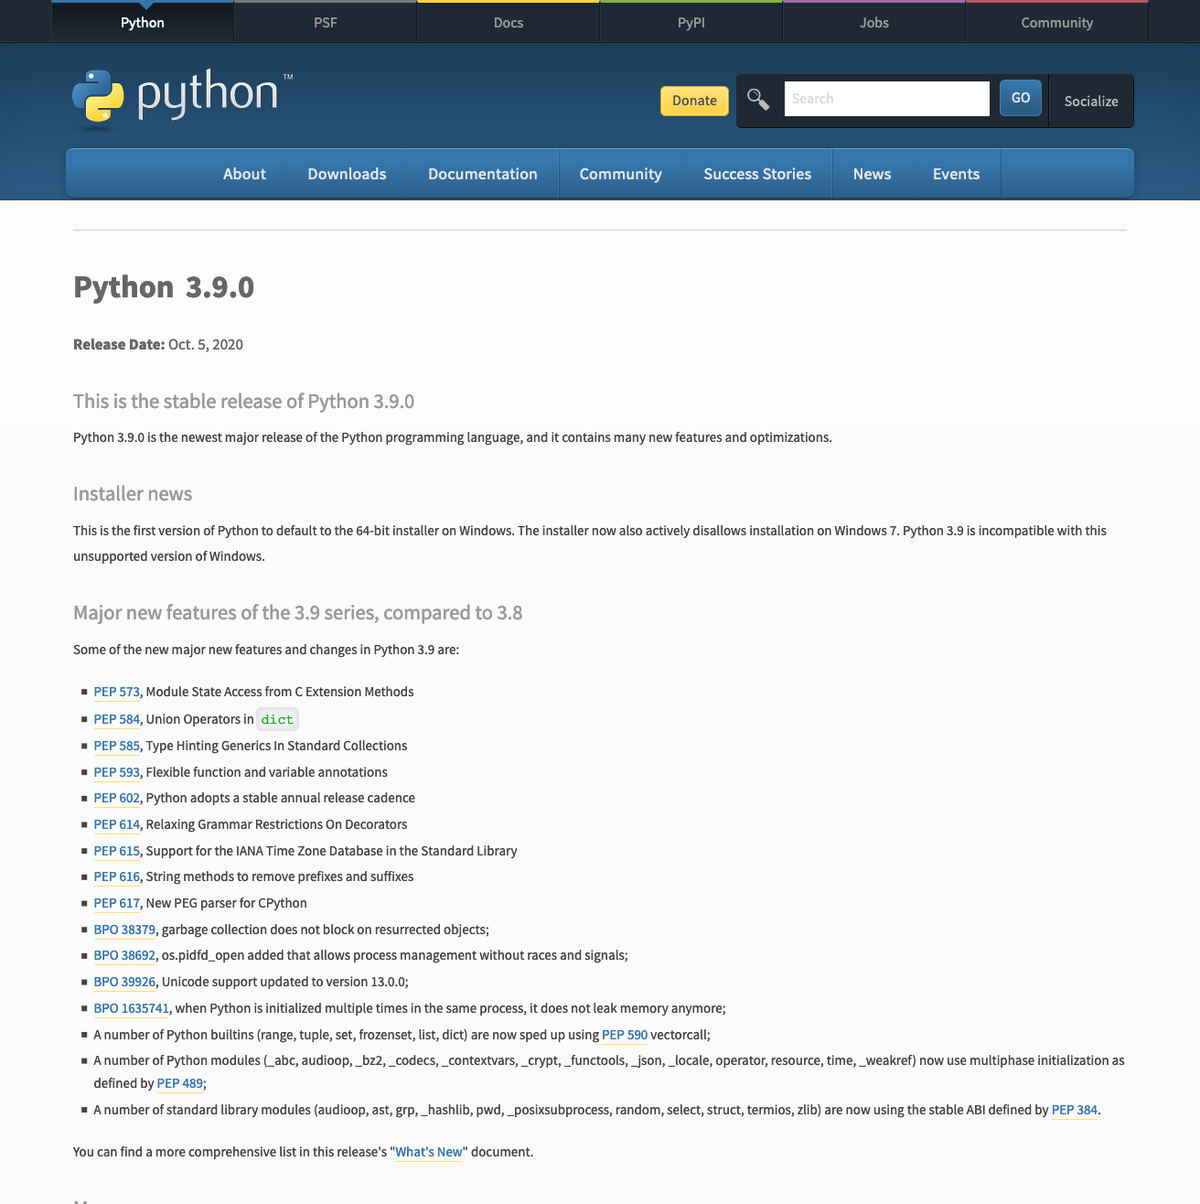Open the Socialize menu
Viewport: 1200px width, 1204px height.
tap(1091, 101)
